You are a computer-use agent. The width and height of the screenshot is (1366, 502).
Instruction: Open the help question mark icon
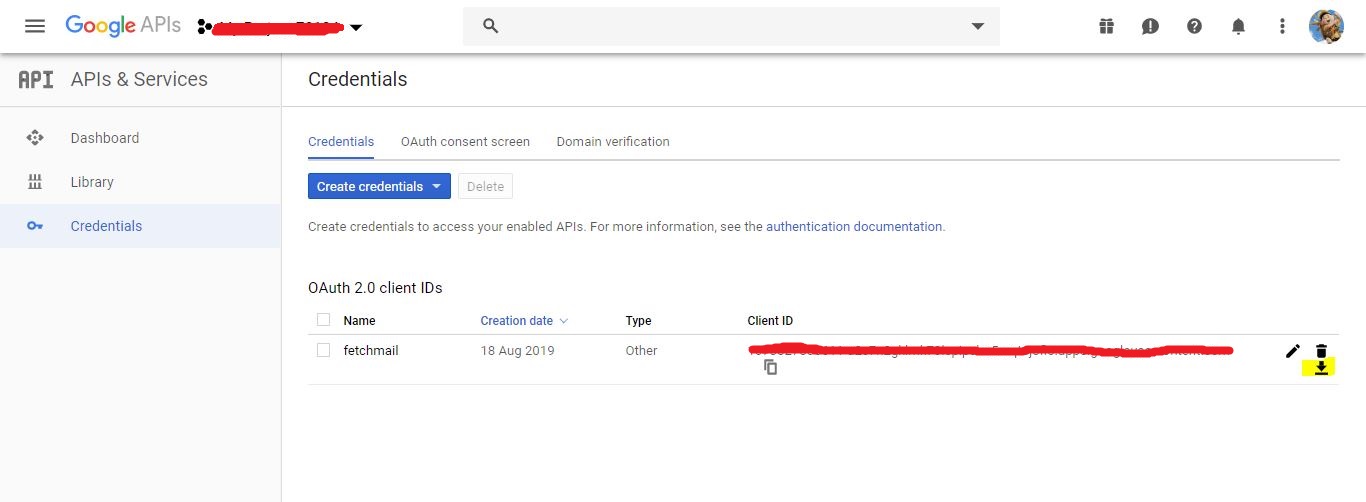(x=1194, y=27)
